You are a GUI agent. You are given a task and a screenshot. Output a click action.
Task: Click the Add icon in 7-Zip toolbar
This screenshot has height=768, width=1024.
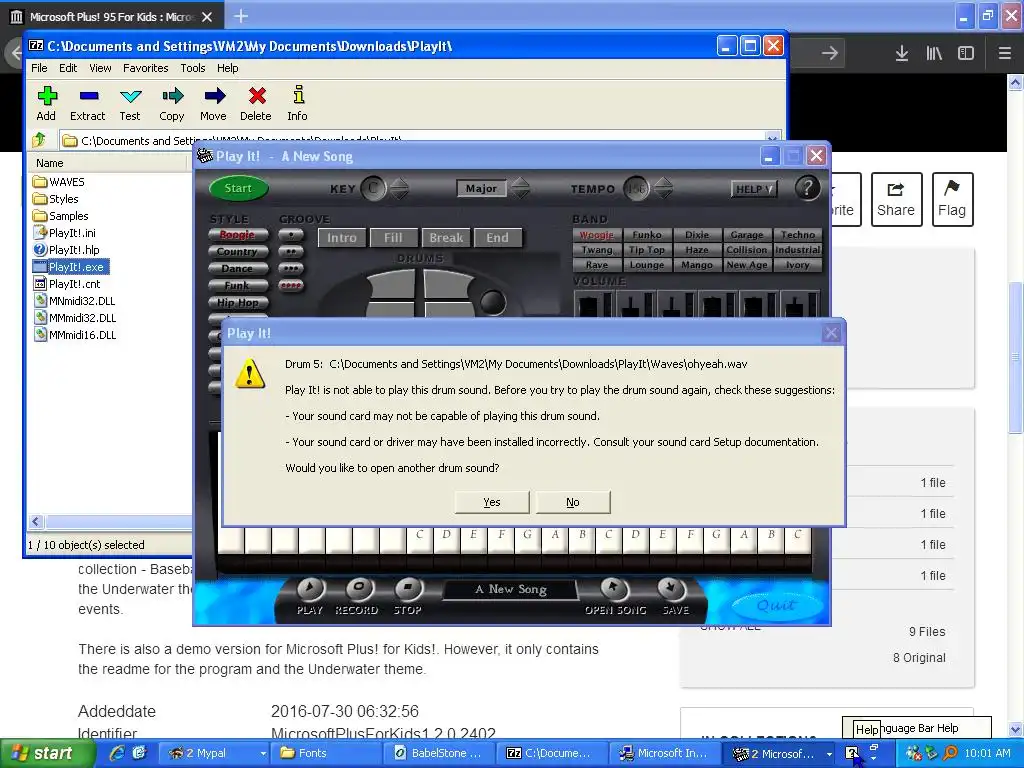(x=46, y=96)
